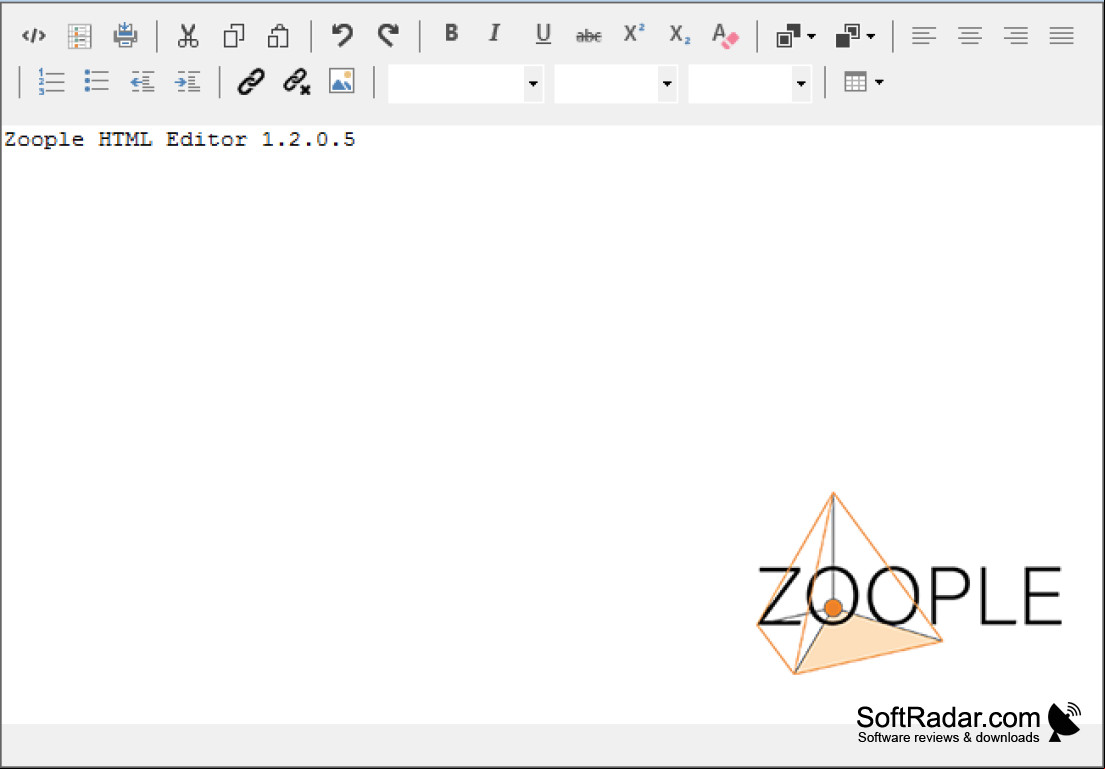Open the document properties icon
Image resolution: width=1105 pixels, height=769 pixels.
(x=80, y=35)
